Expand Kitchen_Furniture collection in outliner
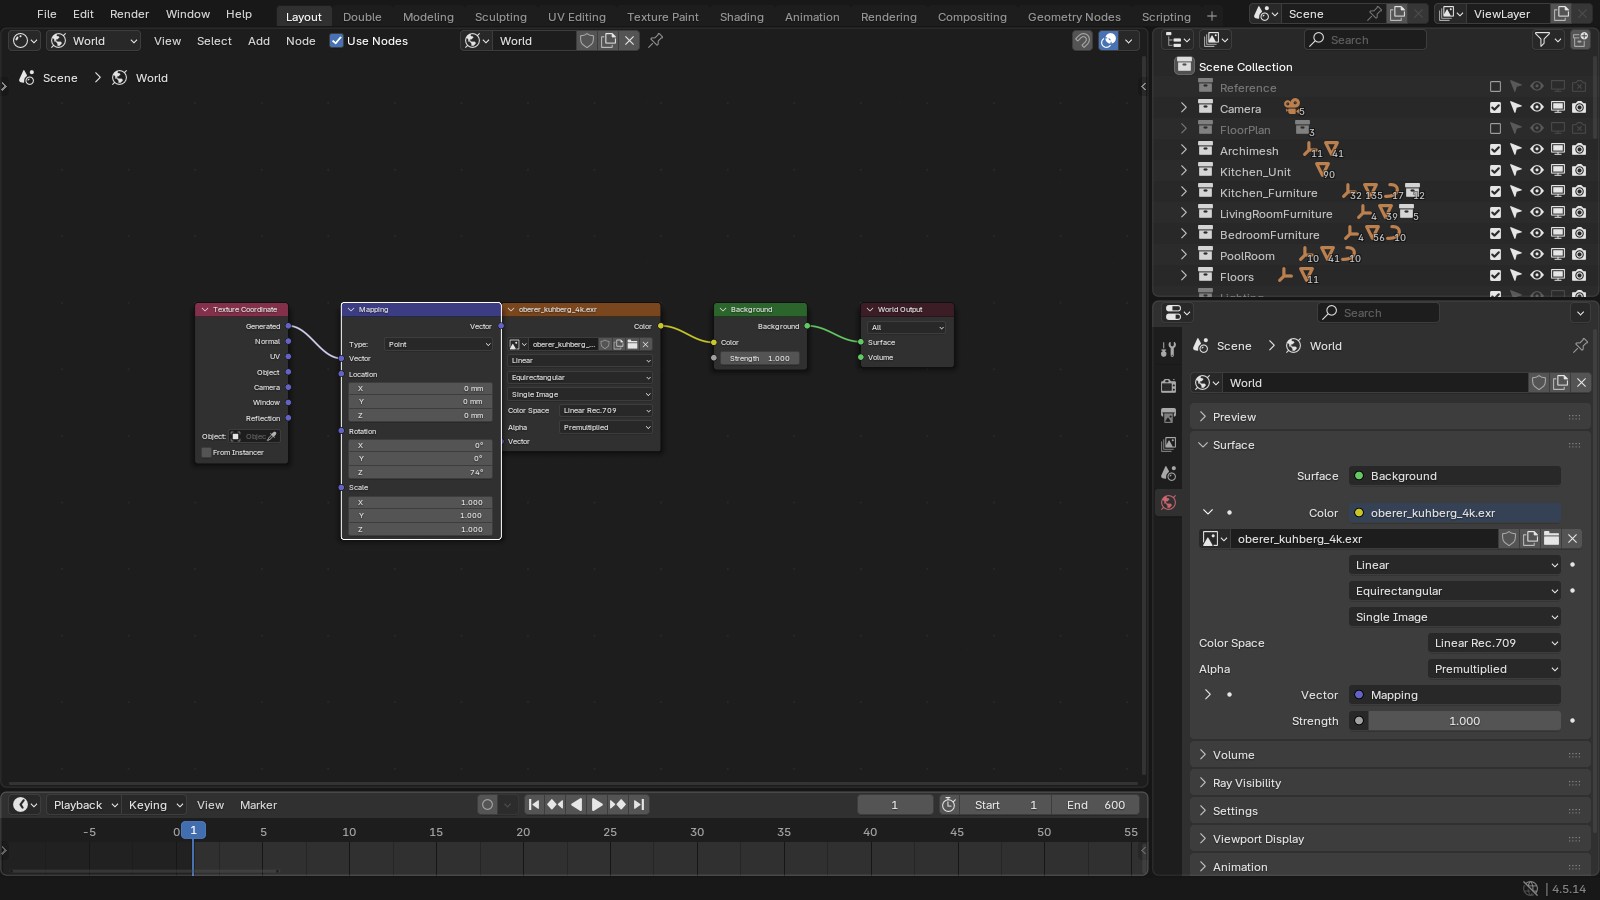Image resolution: width=1600 pixels, height=900 pixels. pyautogui.click(x=1184, y=192)
